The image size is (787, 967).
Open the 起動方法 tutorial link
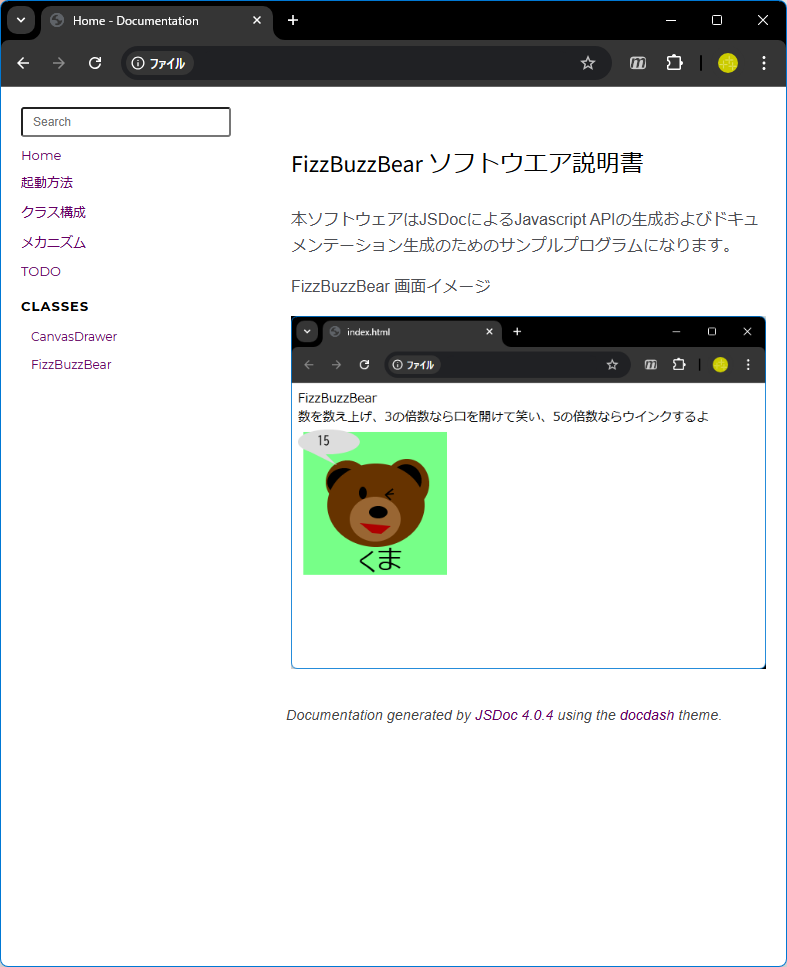[x=47, y=182]
